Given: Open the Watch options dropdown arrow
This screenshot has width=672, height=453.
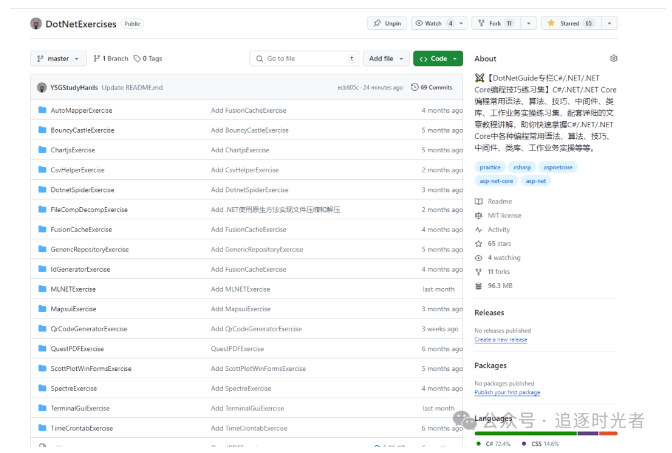Looking at the screenshot, I should click(x=462, y=23).
